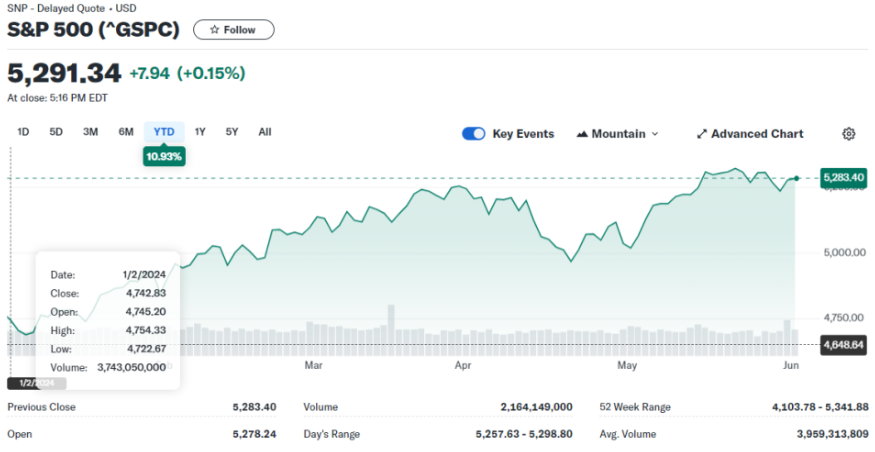Select the 1Y time range tab

200,132
